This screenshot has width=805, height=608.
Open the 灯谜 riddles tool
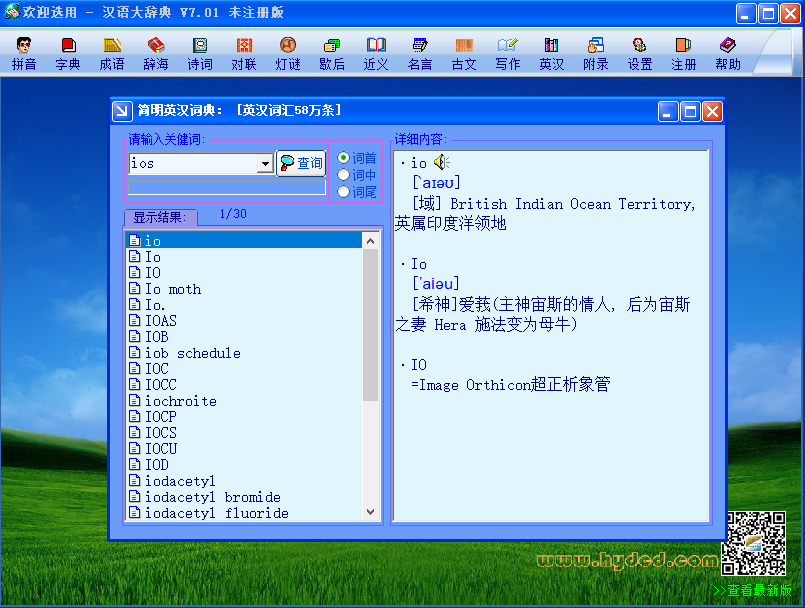click(x=288, y=53)
